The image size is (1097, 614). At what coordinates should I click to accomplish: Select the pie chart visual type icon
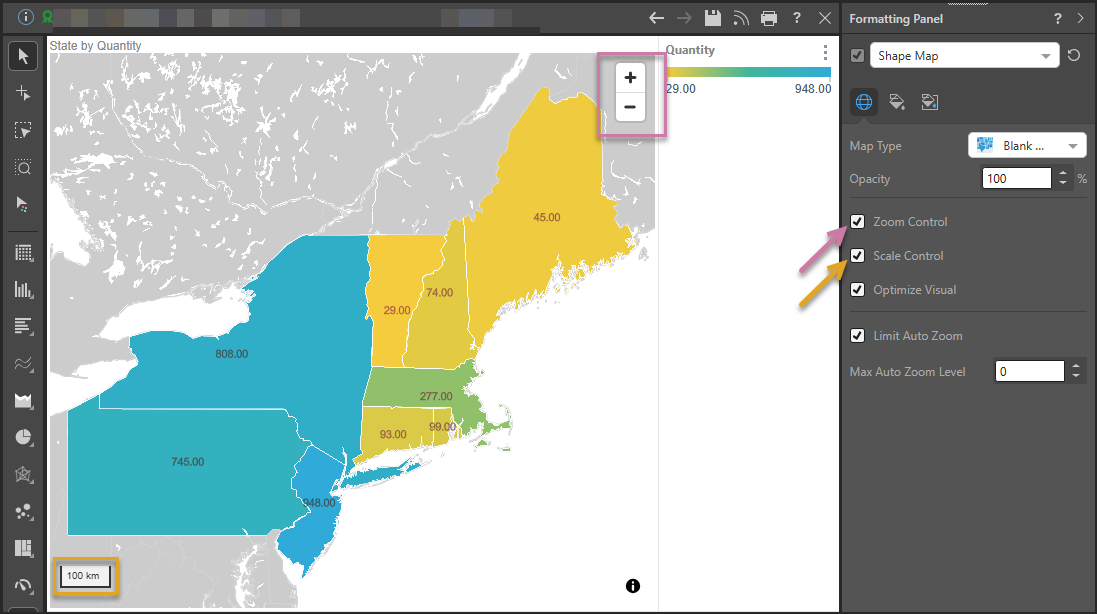pyautogui.click(x=24, y=437)
